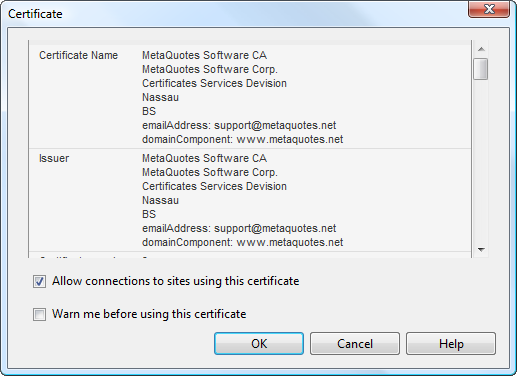This screenshot has height=376, width=517.
Task: Click the certificate list scrollbar thumb
Action: coord(481,69)
